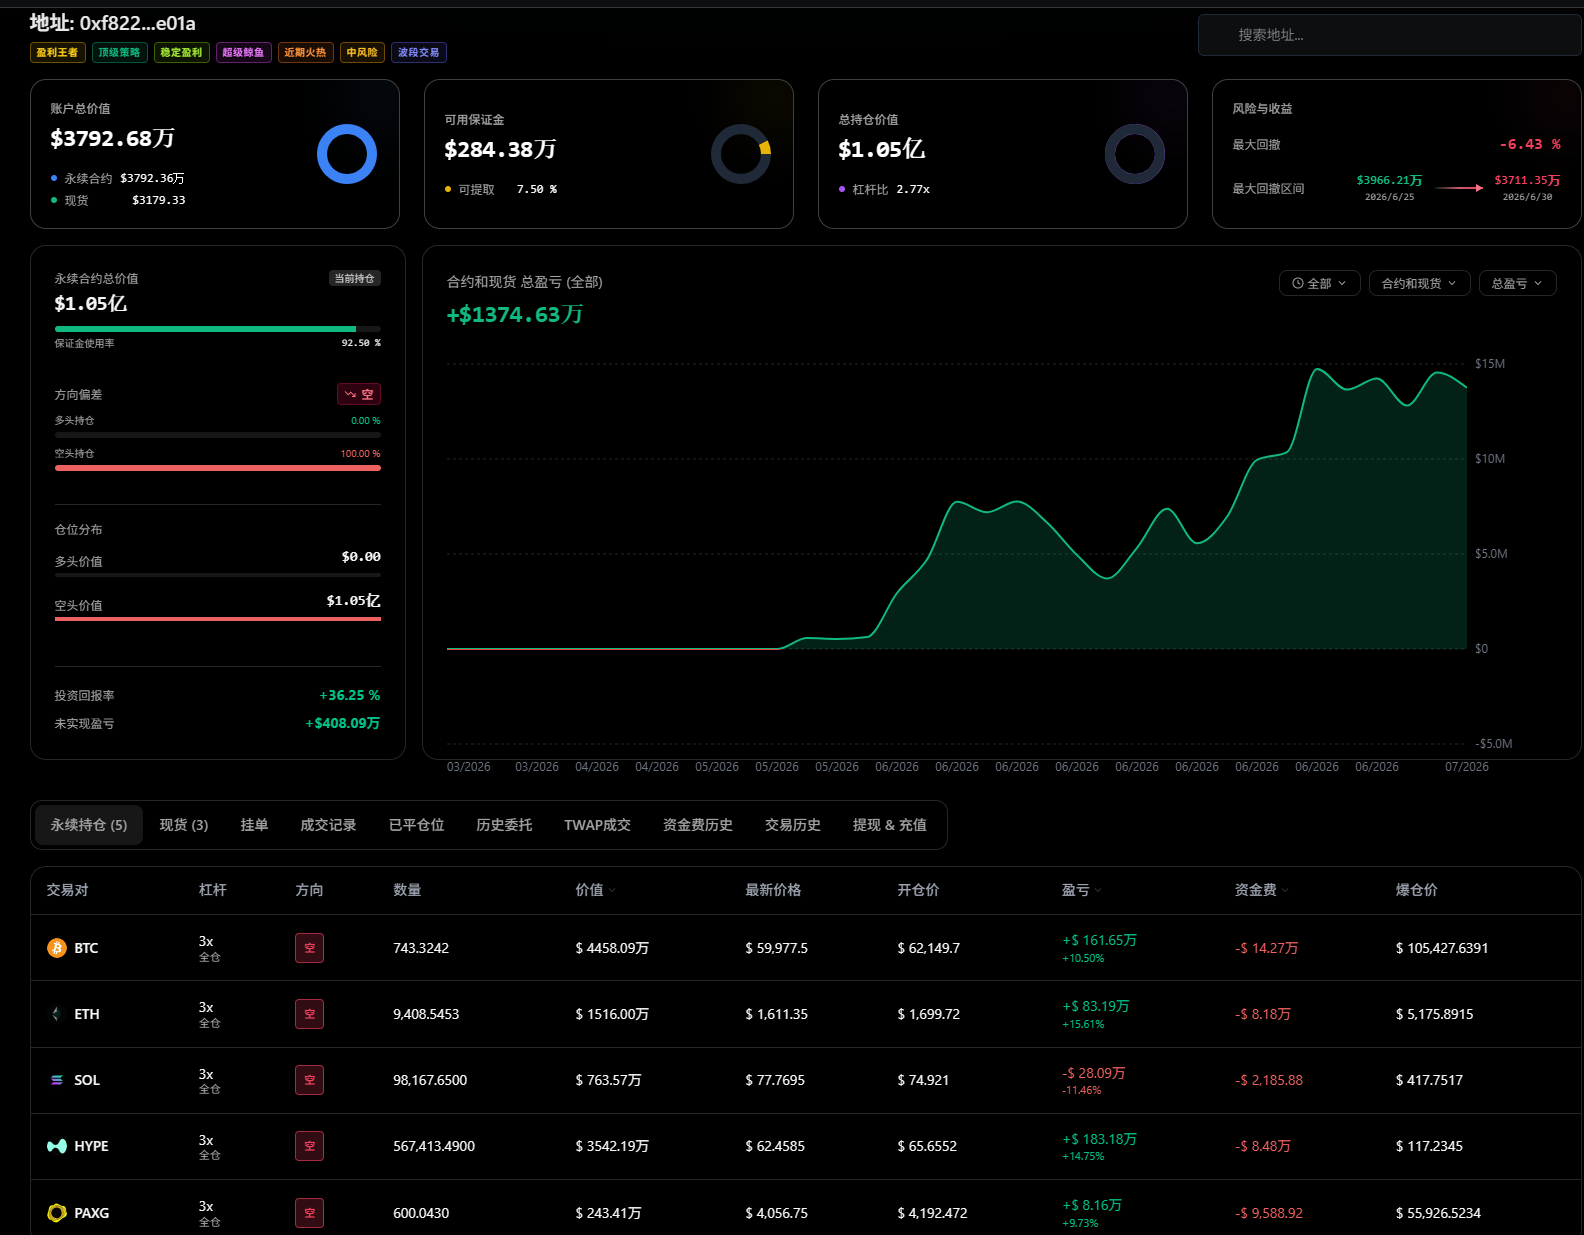Click the BTC coin icon
The image size is (1584, 1235).
click(57, 948)
